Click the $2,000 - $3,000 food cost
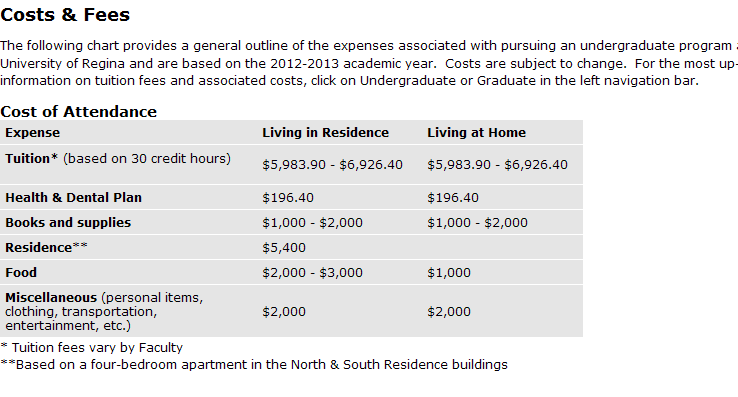 [313, 273]
